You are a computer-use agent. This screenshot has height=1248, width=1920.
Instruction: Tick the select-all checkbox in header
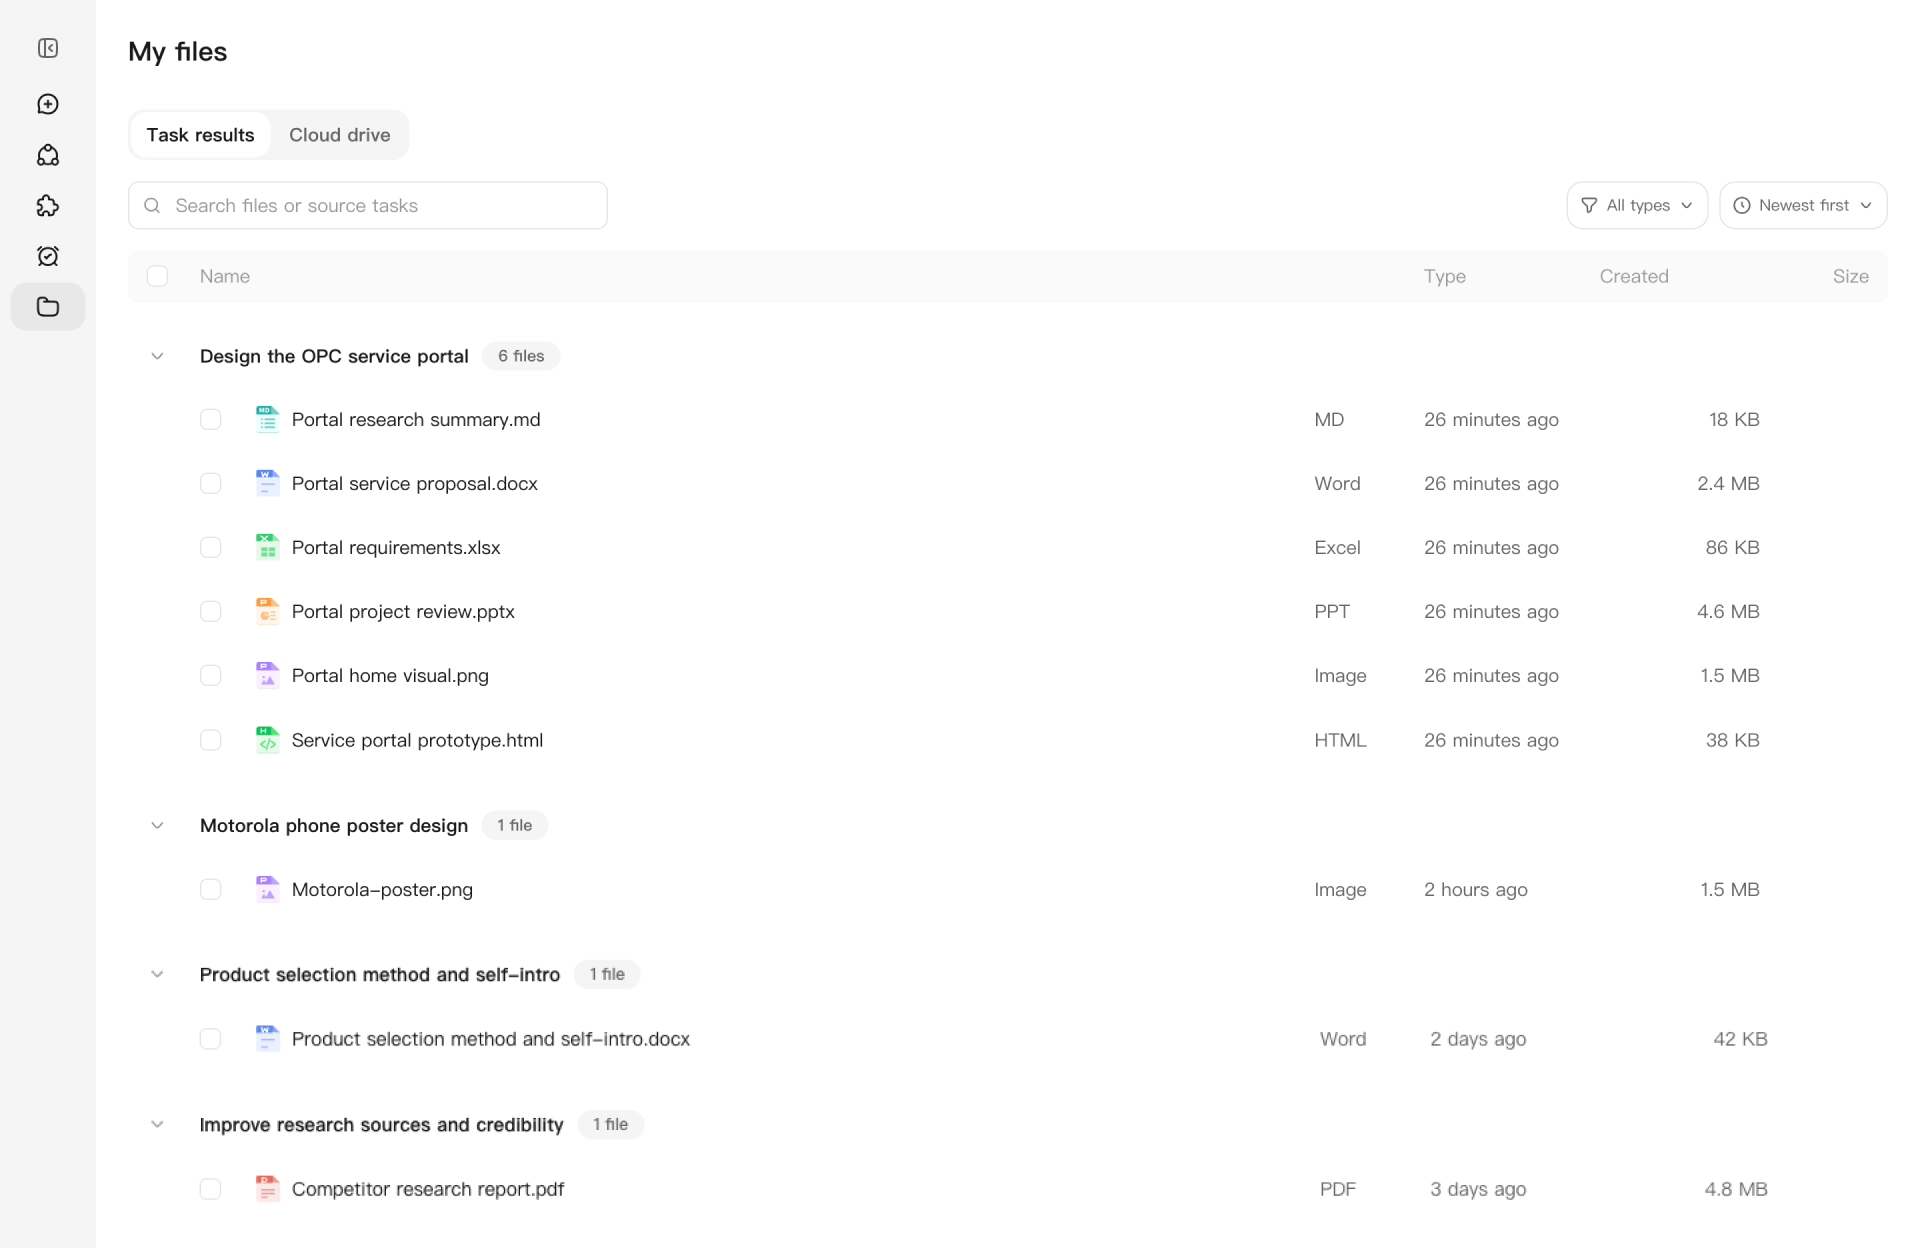click(157, 276)
